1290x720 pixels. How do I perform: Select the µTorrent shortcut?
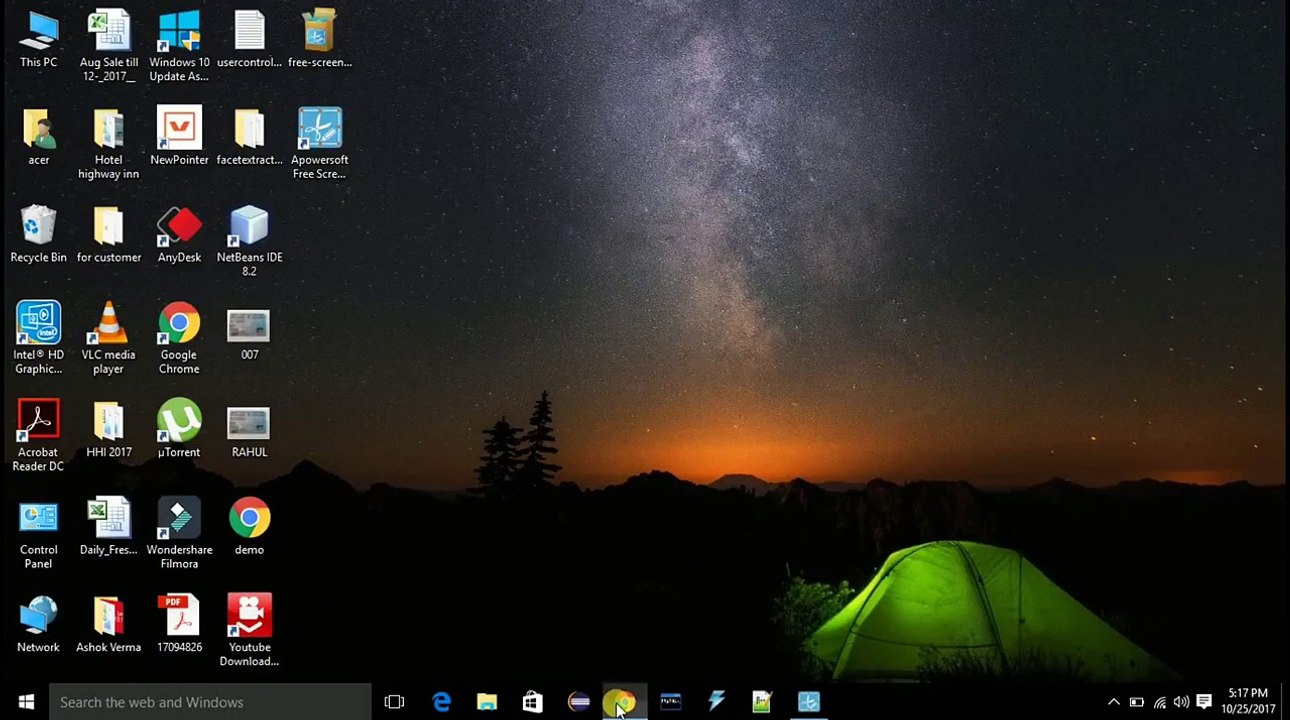coord(179,429)
